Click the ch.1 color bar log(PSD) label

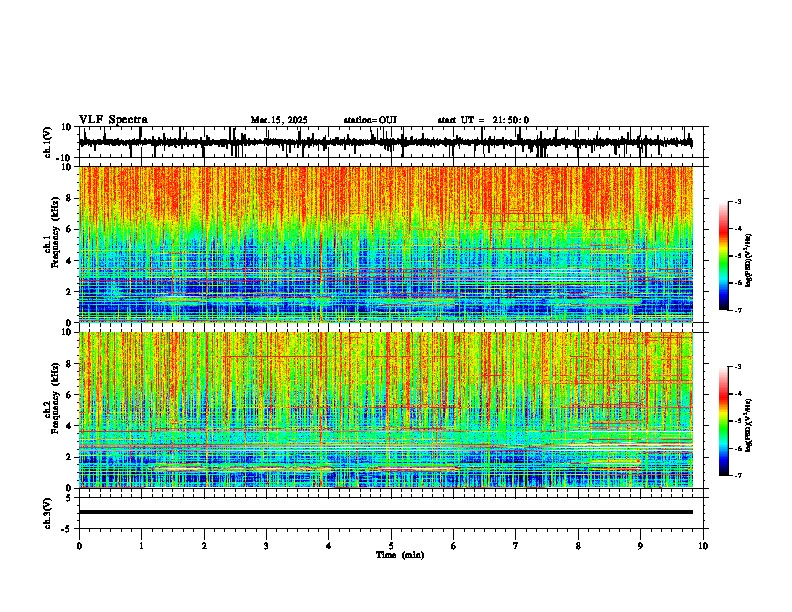click(x=749, y=261)
